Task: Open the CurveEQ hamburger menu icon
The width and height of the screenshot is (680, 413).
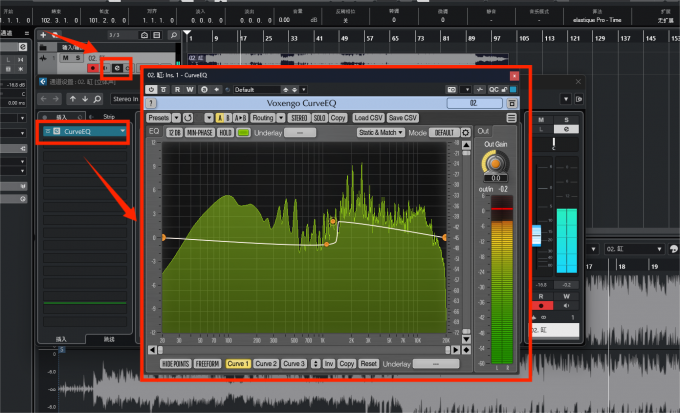Action: tap(511, 118)
